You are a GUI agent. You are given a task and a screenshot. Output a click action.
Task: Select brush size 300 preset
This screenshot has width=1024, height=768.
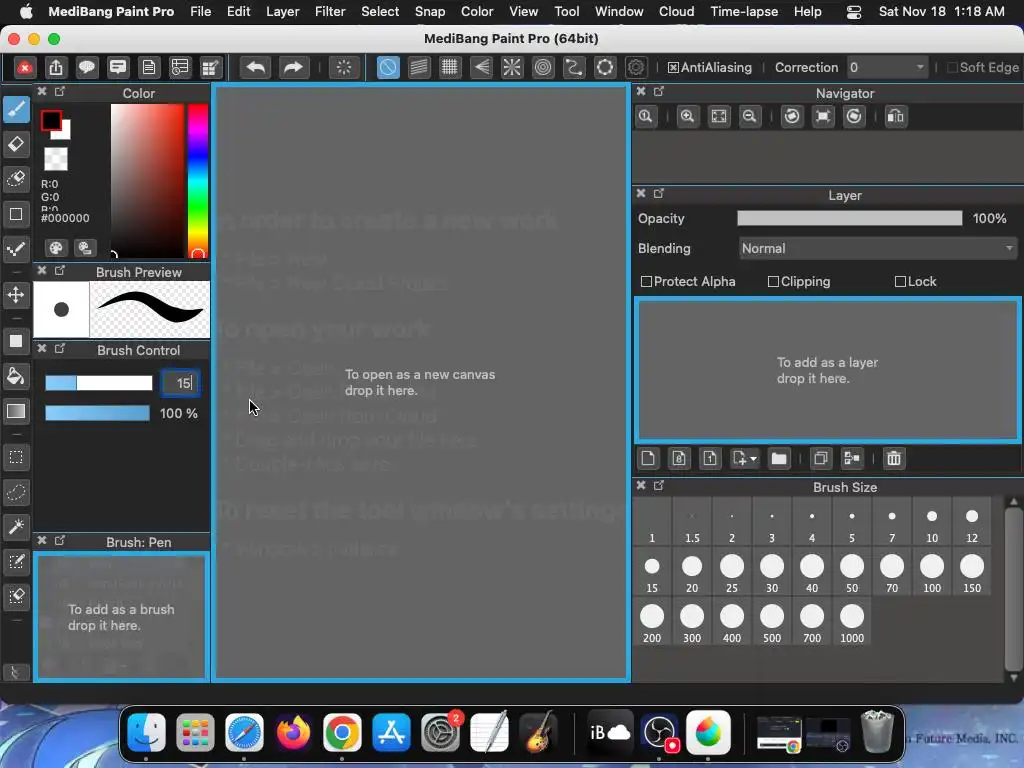click(x=692, y=624)
